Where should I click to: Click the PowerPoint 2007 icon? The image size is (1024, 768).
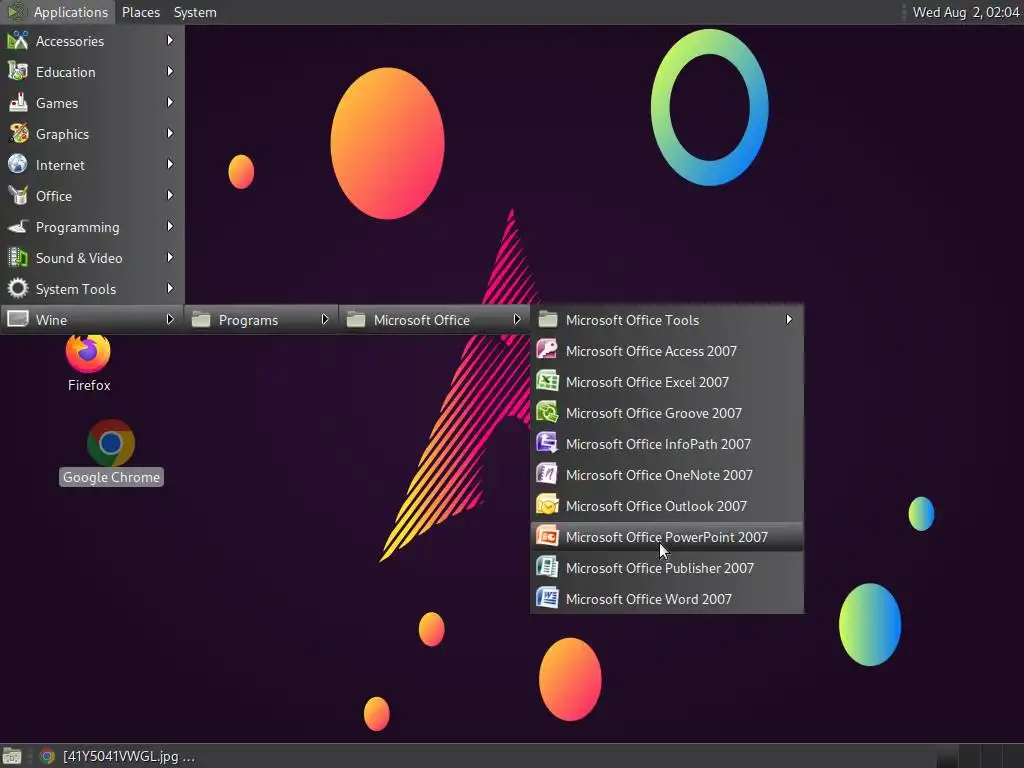pos(547,537)
